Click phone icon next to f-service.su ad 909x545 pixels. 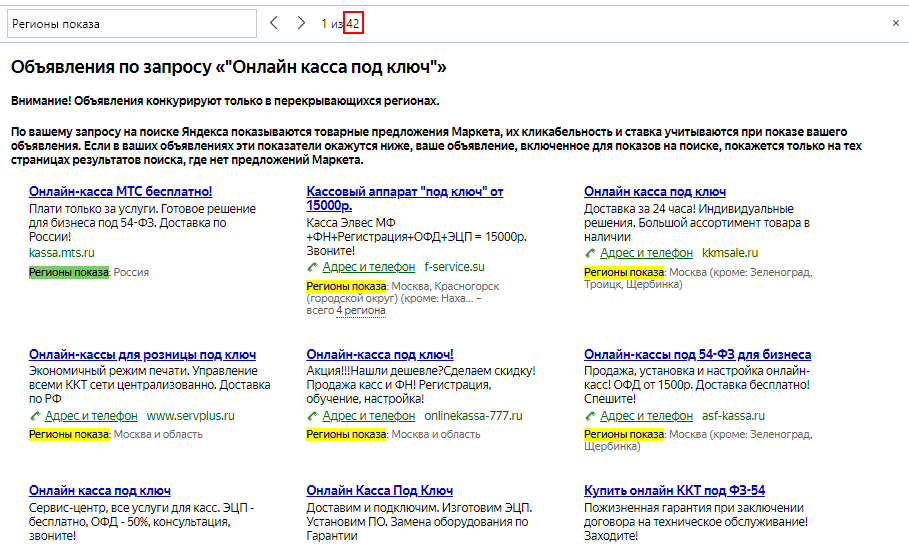coord(312,267)
